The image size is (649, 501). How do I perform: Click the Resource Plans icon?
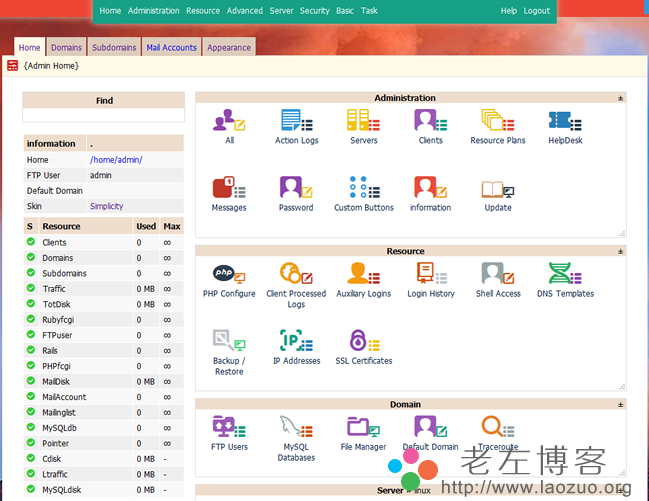497,122
